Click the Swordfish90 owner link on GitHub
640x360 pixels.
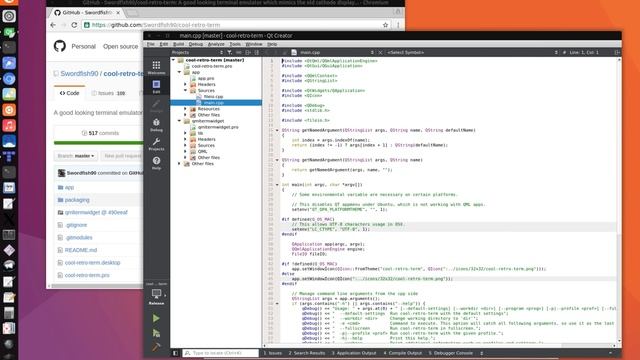[x=79, y=73]
